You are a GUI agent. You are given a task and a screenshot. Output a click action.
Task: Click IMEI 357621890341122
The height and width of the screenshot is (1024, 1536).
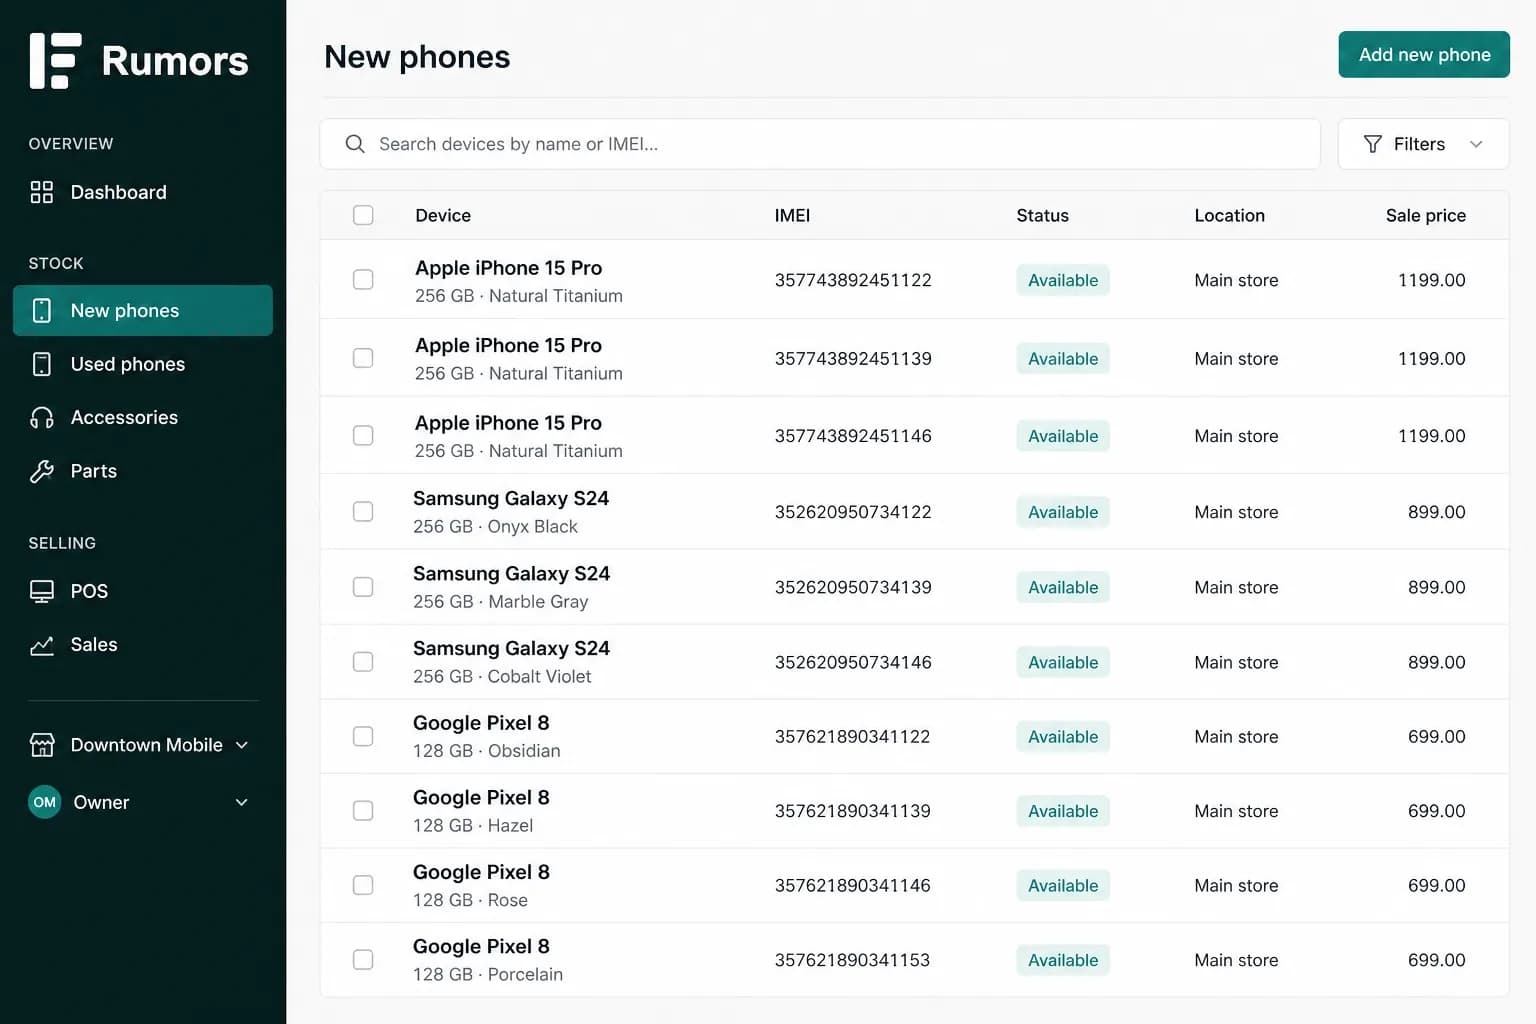852,736
